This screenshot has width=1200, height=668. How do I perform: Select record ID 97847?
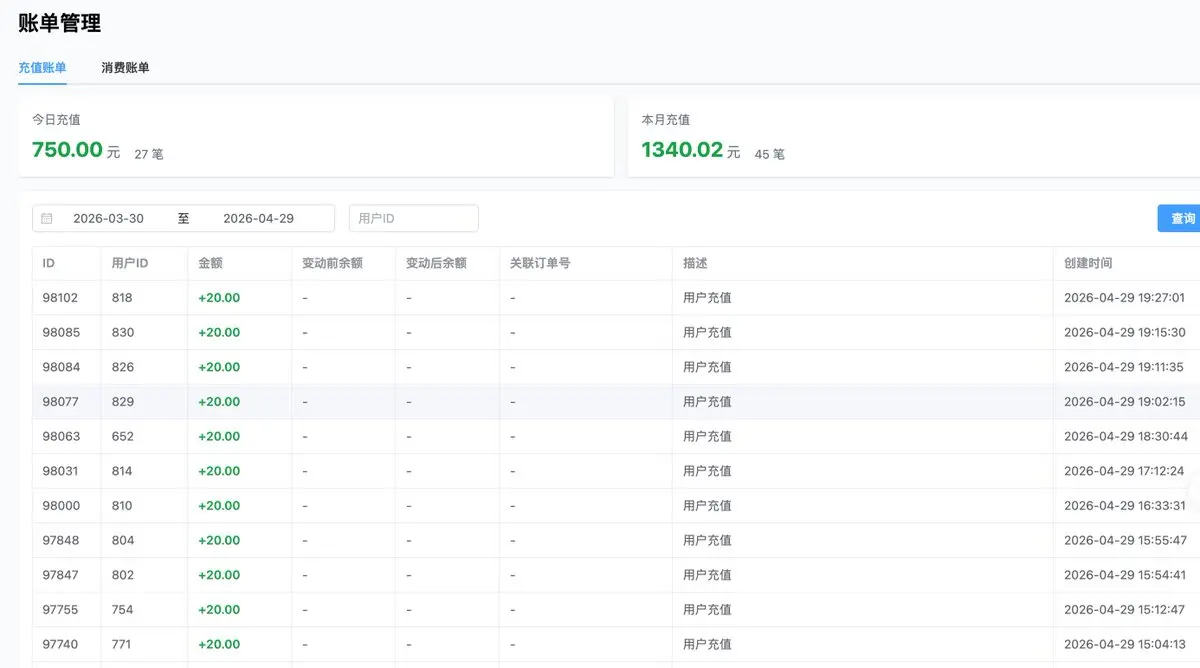61,575
